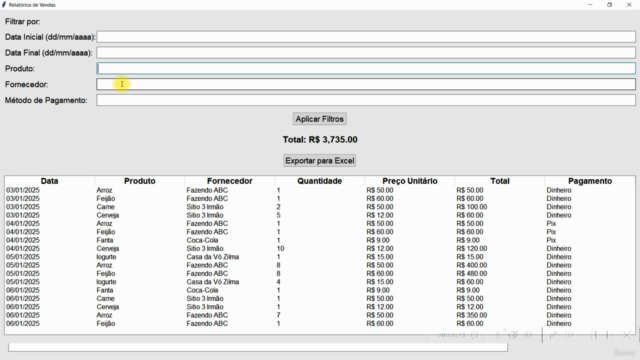The height and width of the screenshot is (360, 640).
Task: Click the Produto column header
Action: point(140,181)
